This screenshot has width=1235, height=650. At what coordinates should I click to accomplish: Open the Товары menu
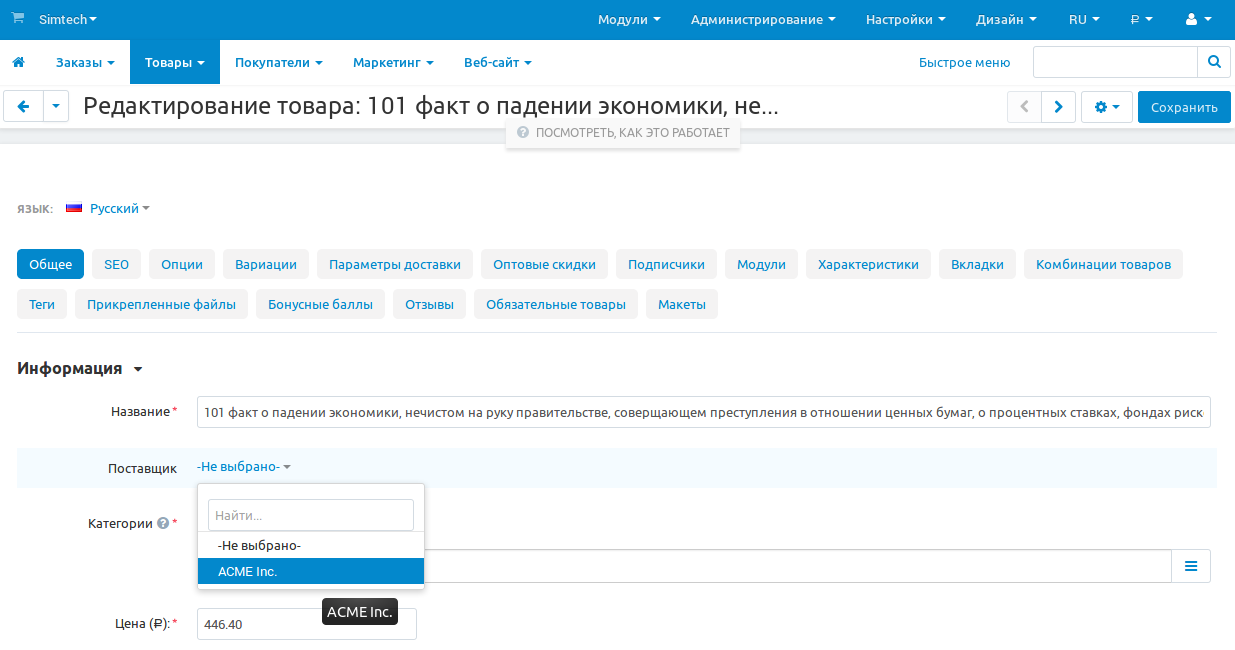click(174, 62)
